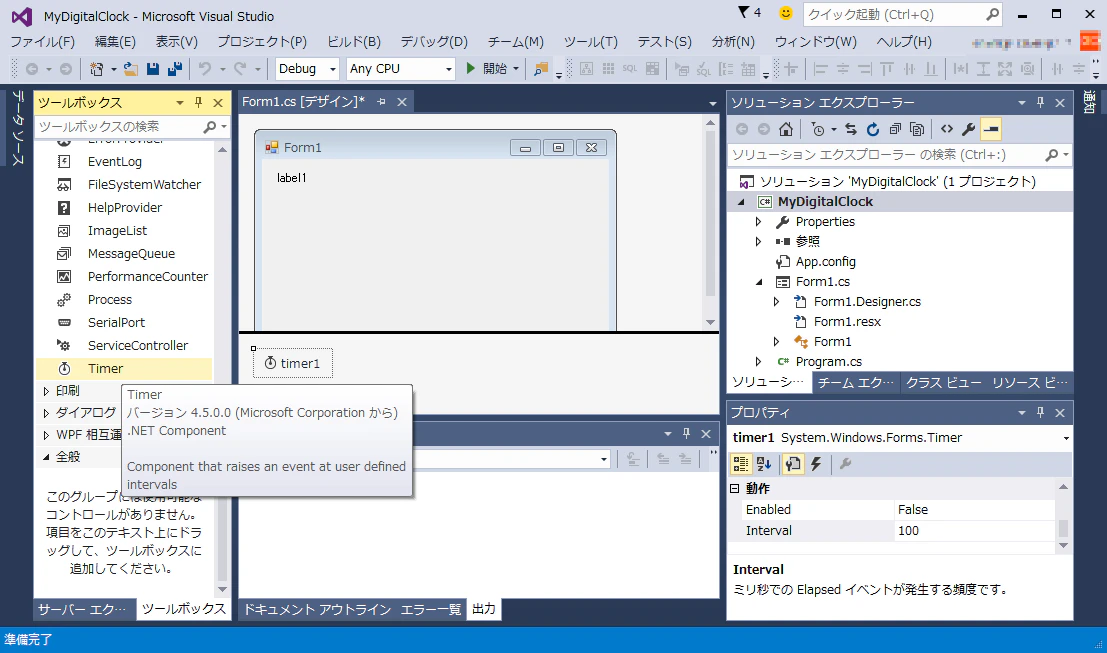
Task: Collapse the 動作 property category
Action: click(x=734, y=489)
